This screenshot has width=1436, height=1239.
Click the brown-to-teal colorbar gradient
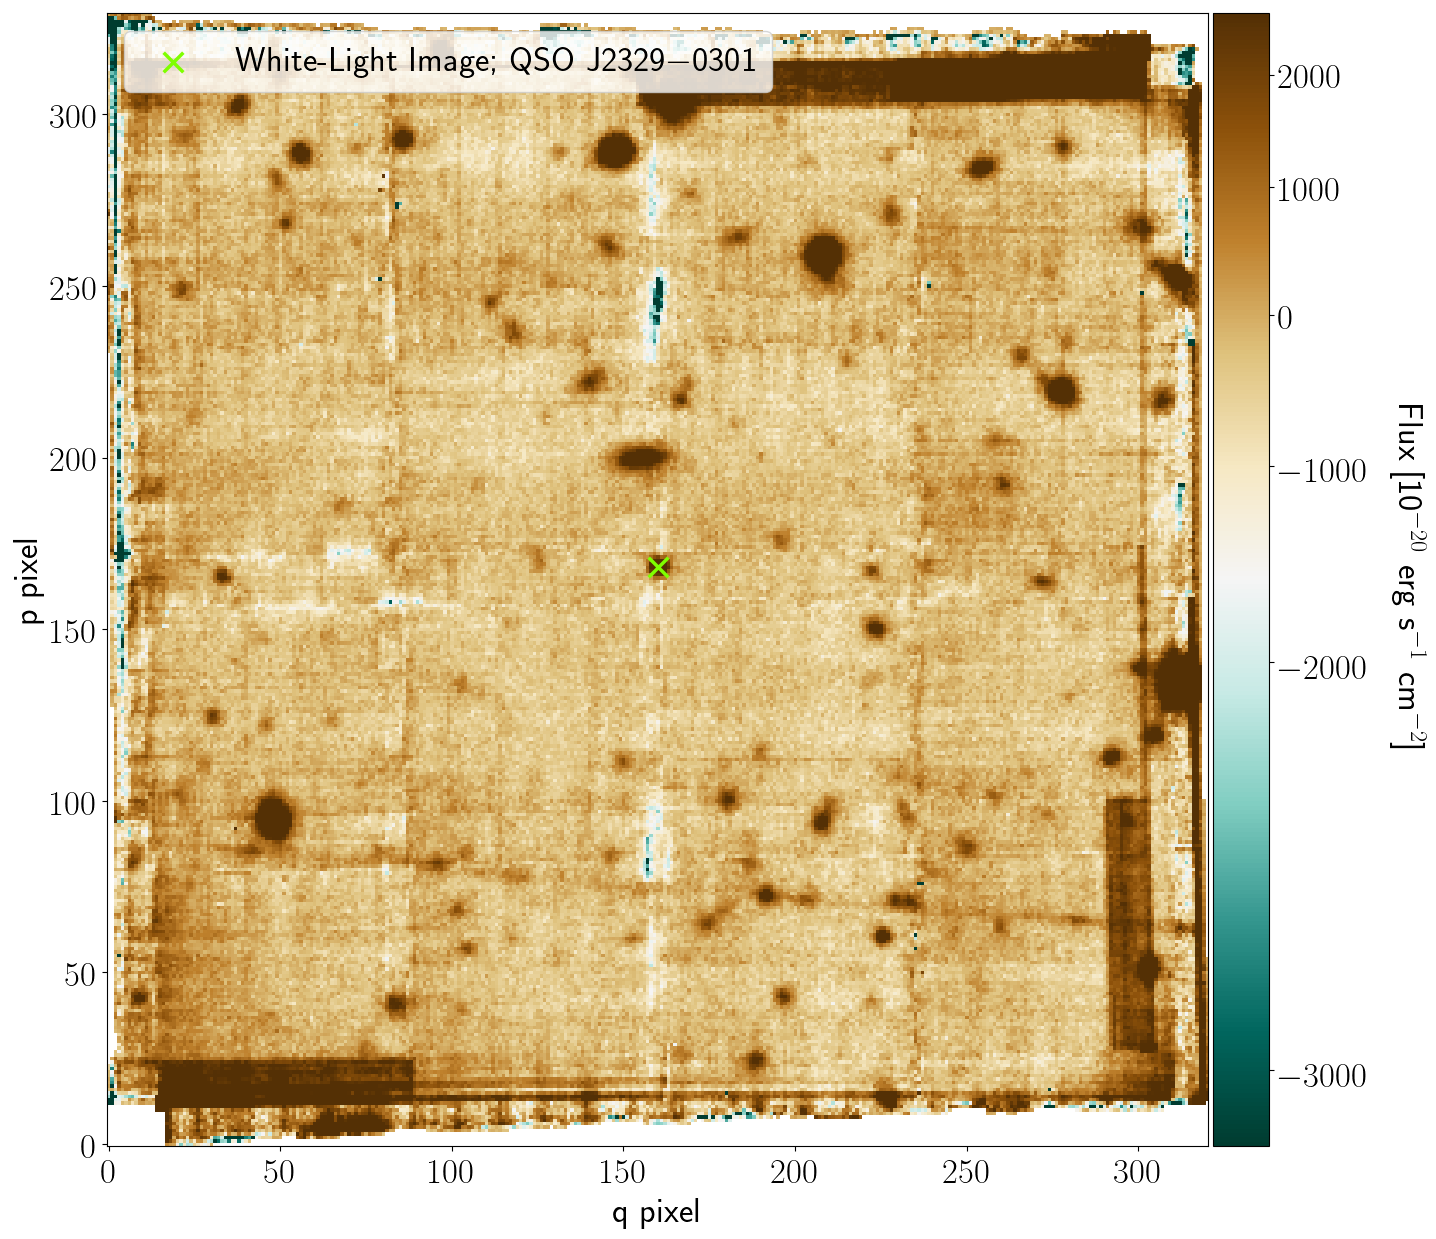tap(1241, 579)
